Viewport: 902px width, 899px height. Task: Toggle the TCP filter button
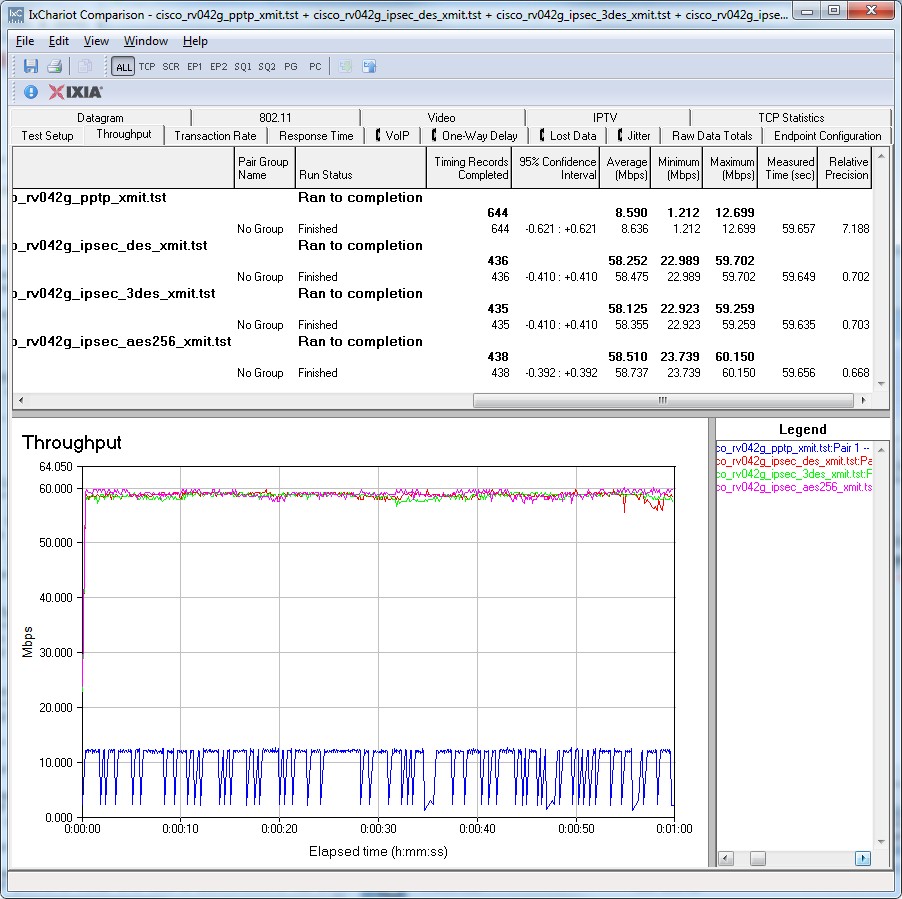[x=147, y=67]
